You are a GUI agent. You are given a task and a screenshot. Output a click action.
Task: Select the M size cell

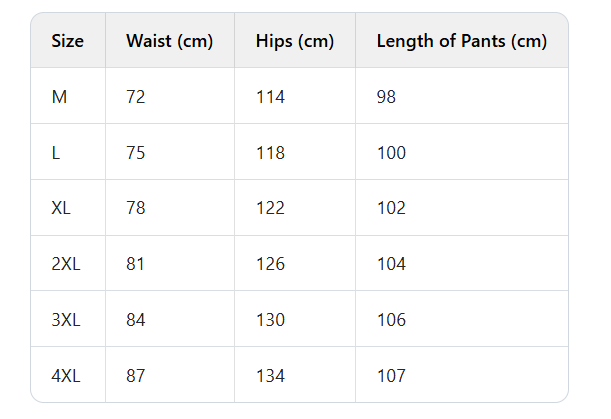[x=59, y=97]
